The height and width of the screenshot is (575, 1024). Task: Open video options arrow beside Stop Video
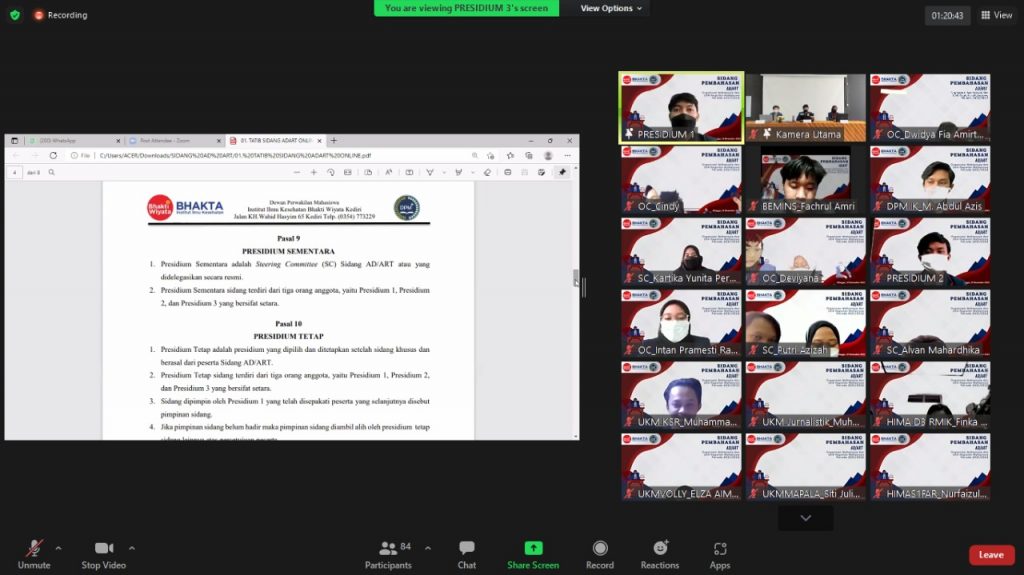[131, 548]
